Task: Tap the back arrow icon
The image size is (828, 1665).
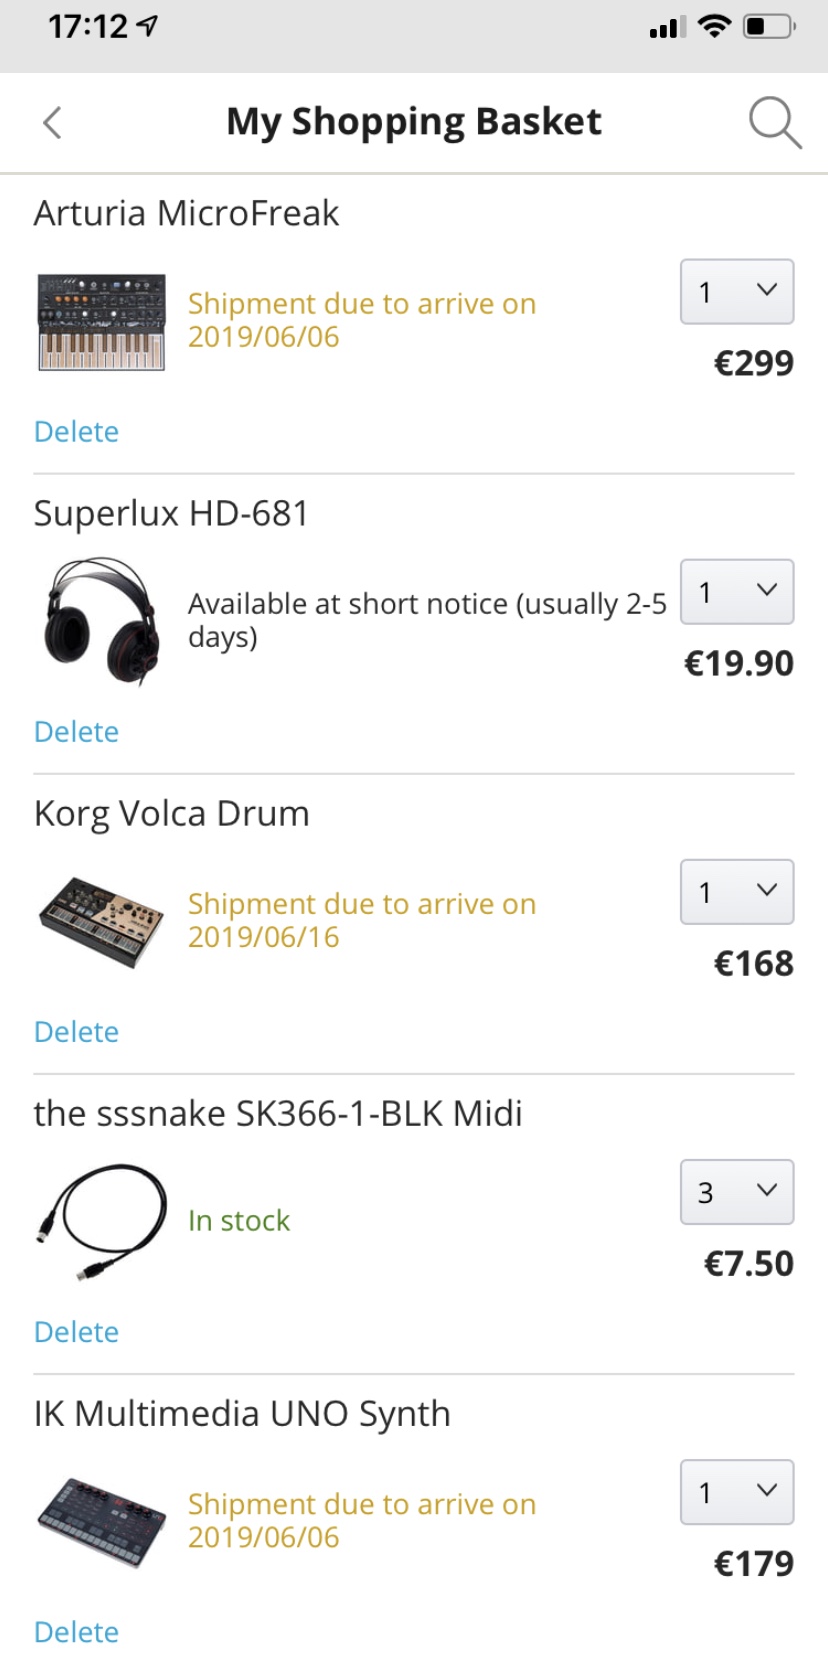Action: pyautogui.click(x=53, y=123)
